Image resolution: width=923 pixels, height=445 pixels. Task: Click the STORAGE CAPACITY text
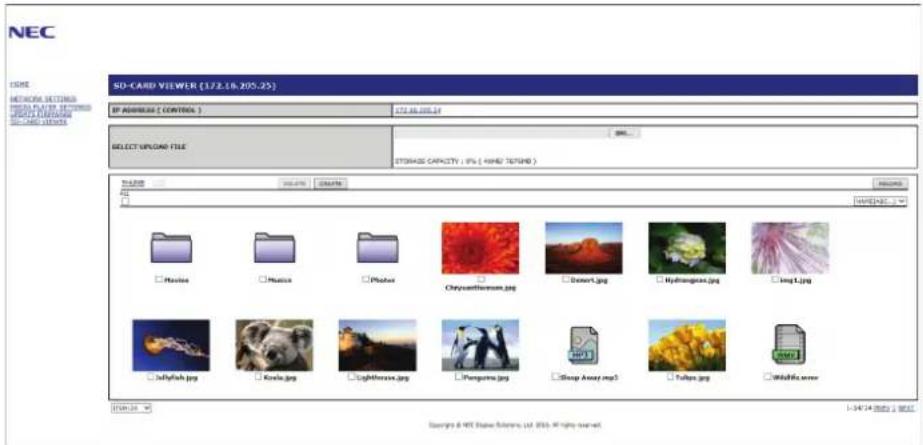[466, 161]
